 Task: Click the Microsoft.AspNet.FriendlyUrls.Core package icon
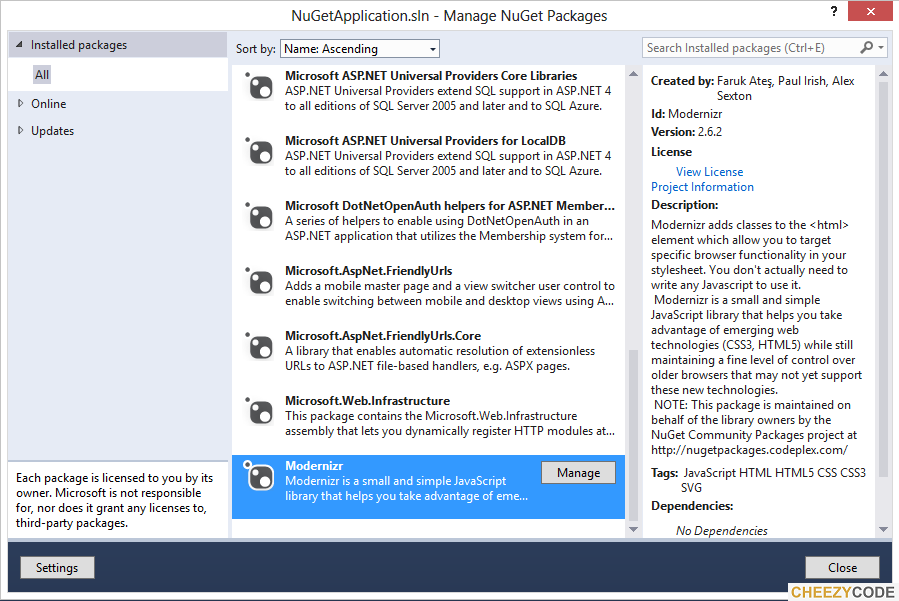pyautogui.click(x=260, y=346)
